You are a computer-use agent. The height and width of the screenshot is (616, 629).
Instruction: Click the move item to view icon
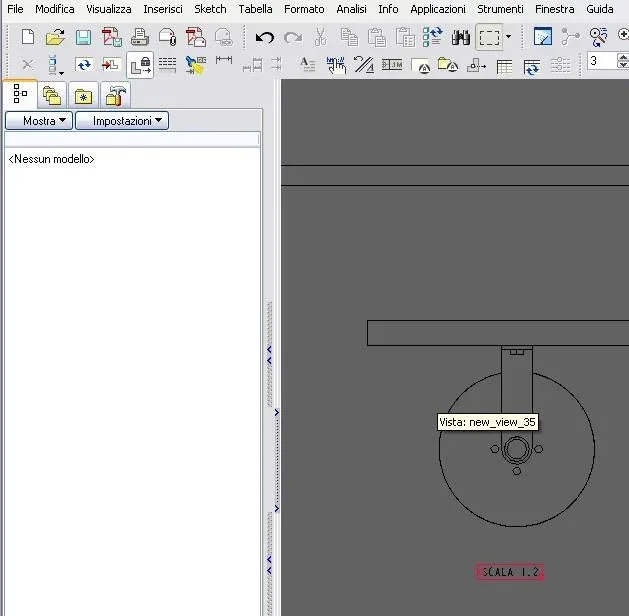476,65
